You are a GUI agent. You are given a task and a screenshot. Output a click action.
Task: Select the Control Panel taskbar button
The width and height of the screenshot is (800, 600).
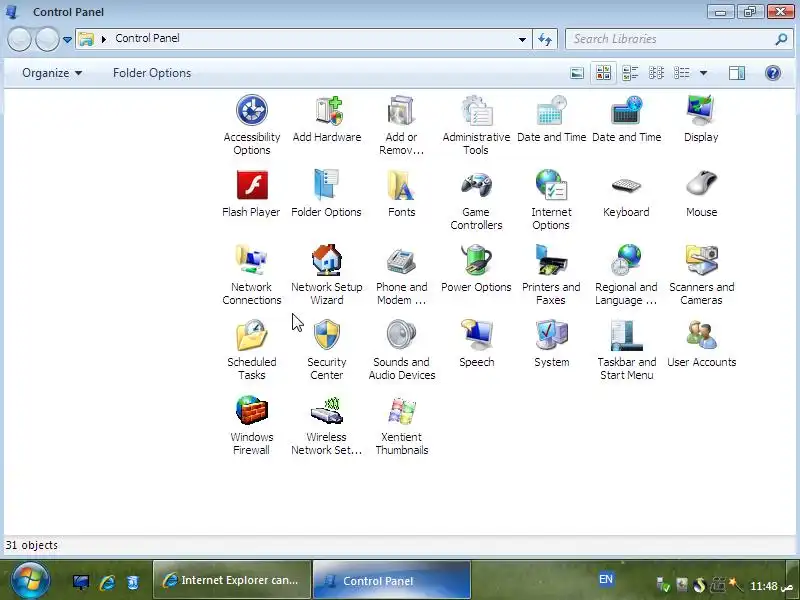pos(392,580)
